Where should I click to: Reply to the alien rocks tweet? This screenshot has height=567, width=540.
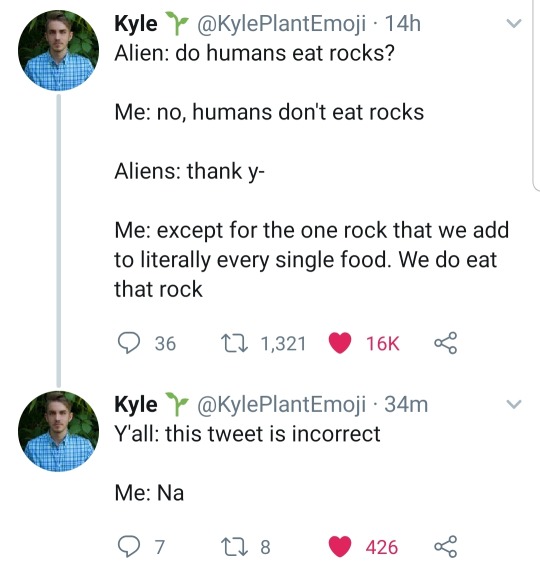click(129, 343)
